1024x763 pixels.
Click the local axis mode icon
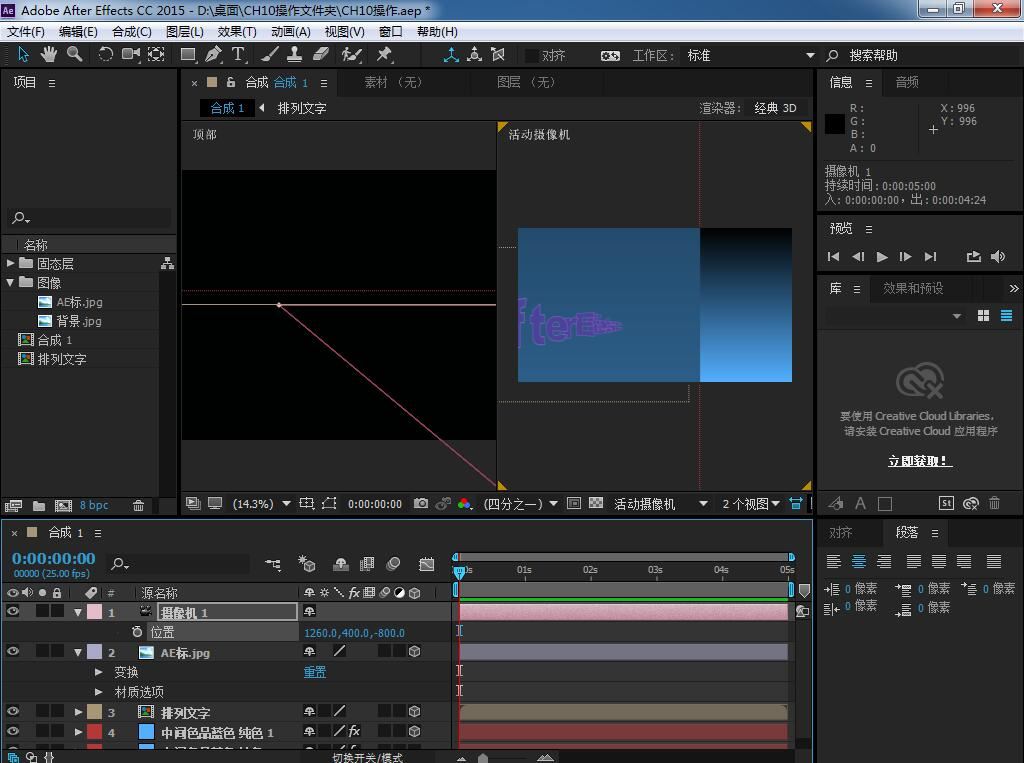point(451,55)
